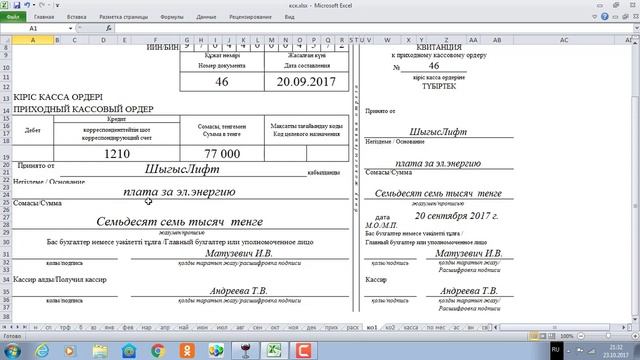The width and height of the screenshot is (640, 360).
Task: Open Customize Quick Access Toolbar dropdown
Action: (57, 5)
